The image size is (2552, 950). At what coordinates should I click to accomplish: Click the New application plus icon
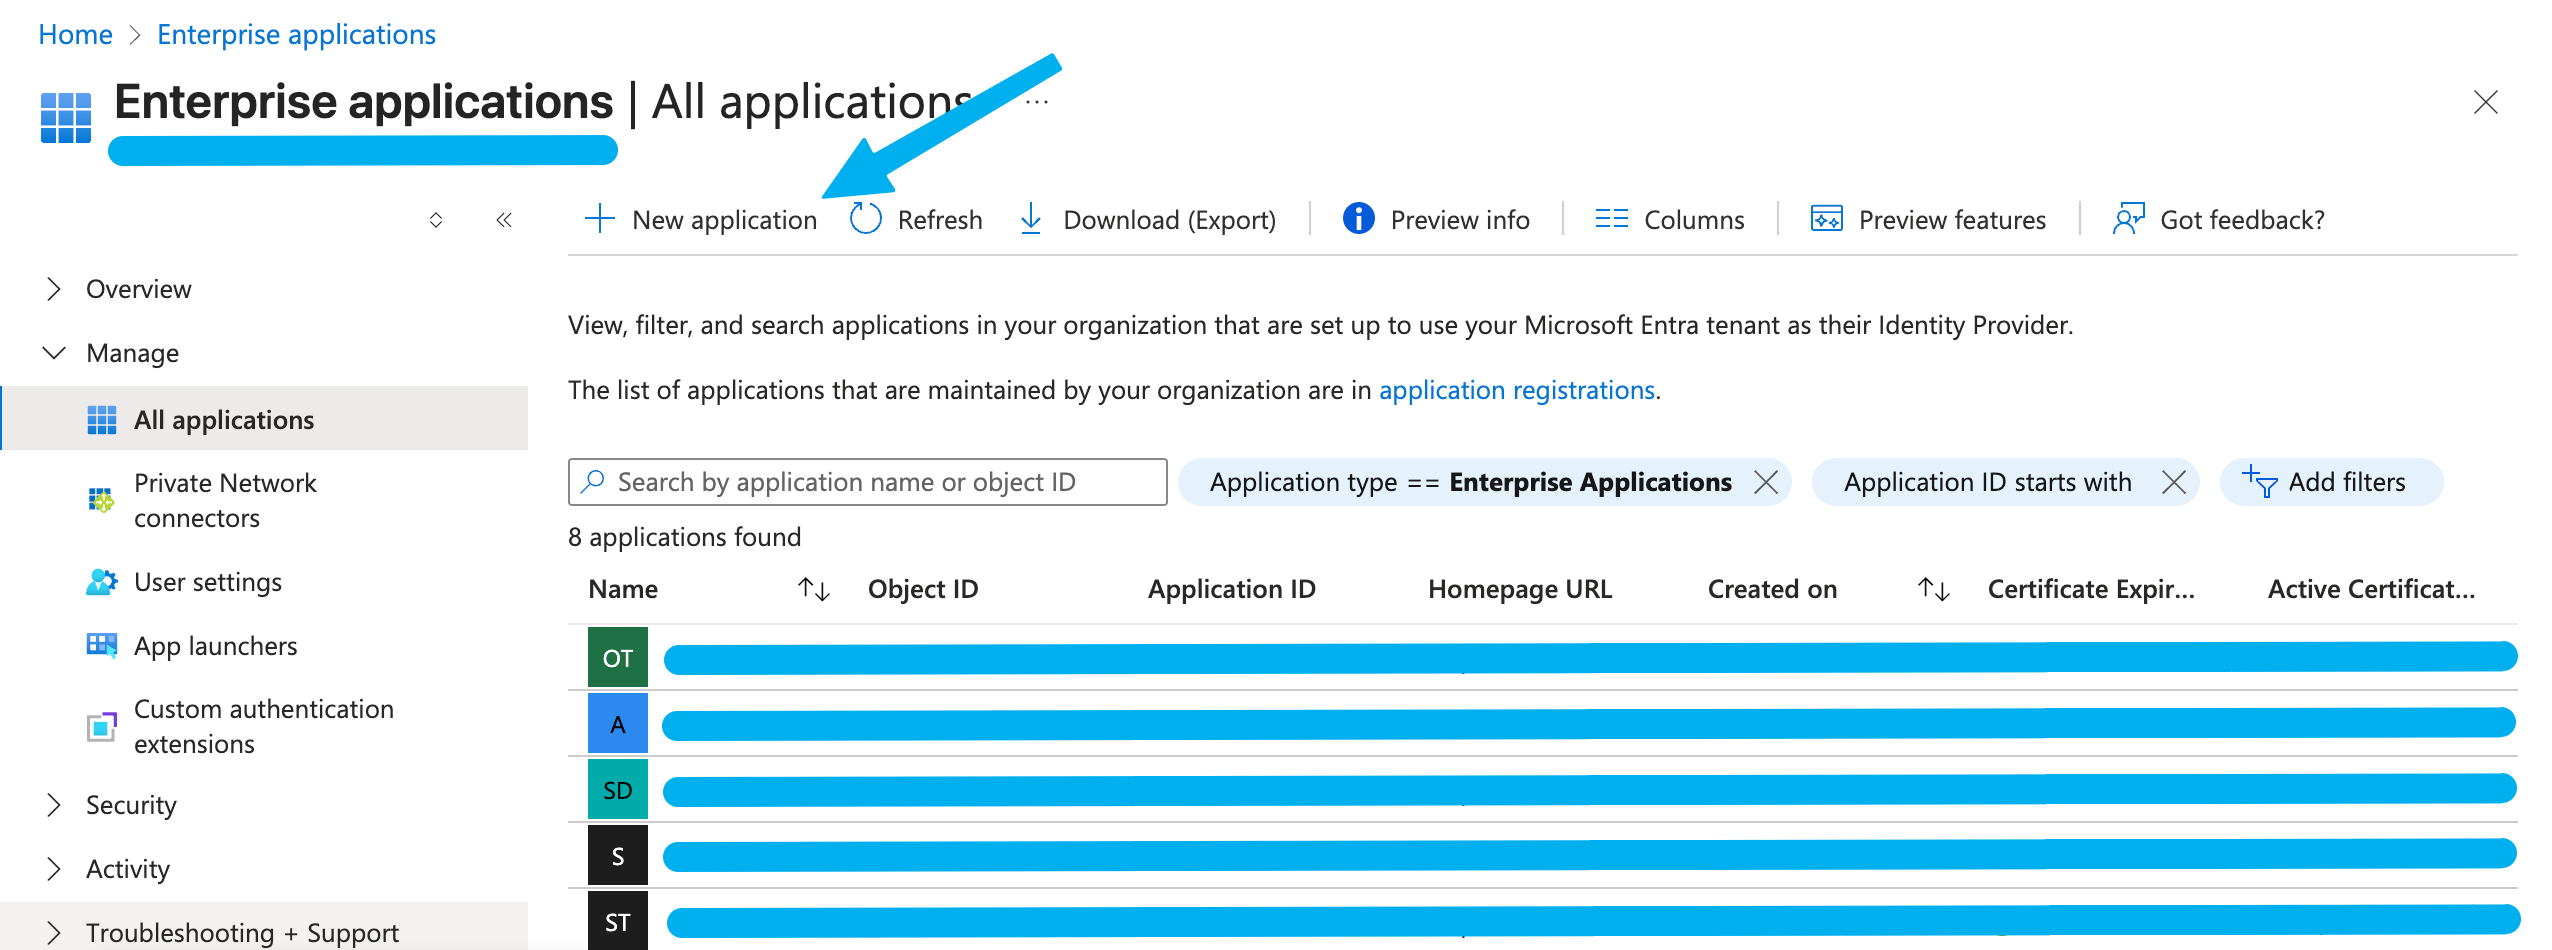pos(598,219)
